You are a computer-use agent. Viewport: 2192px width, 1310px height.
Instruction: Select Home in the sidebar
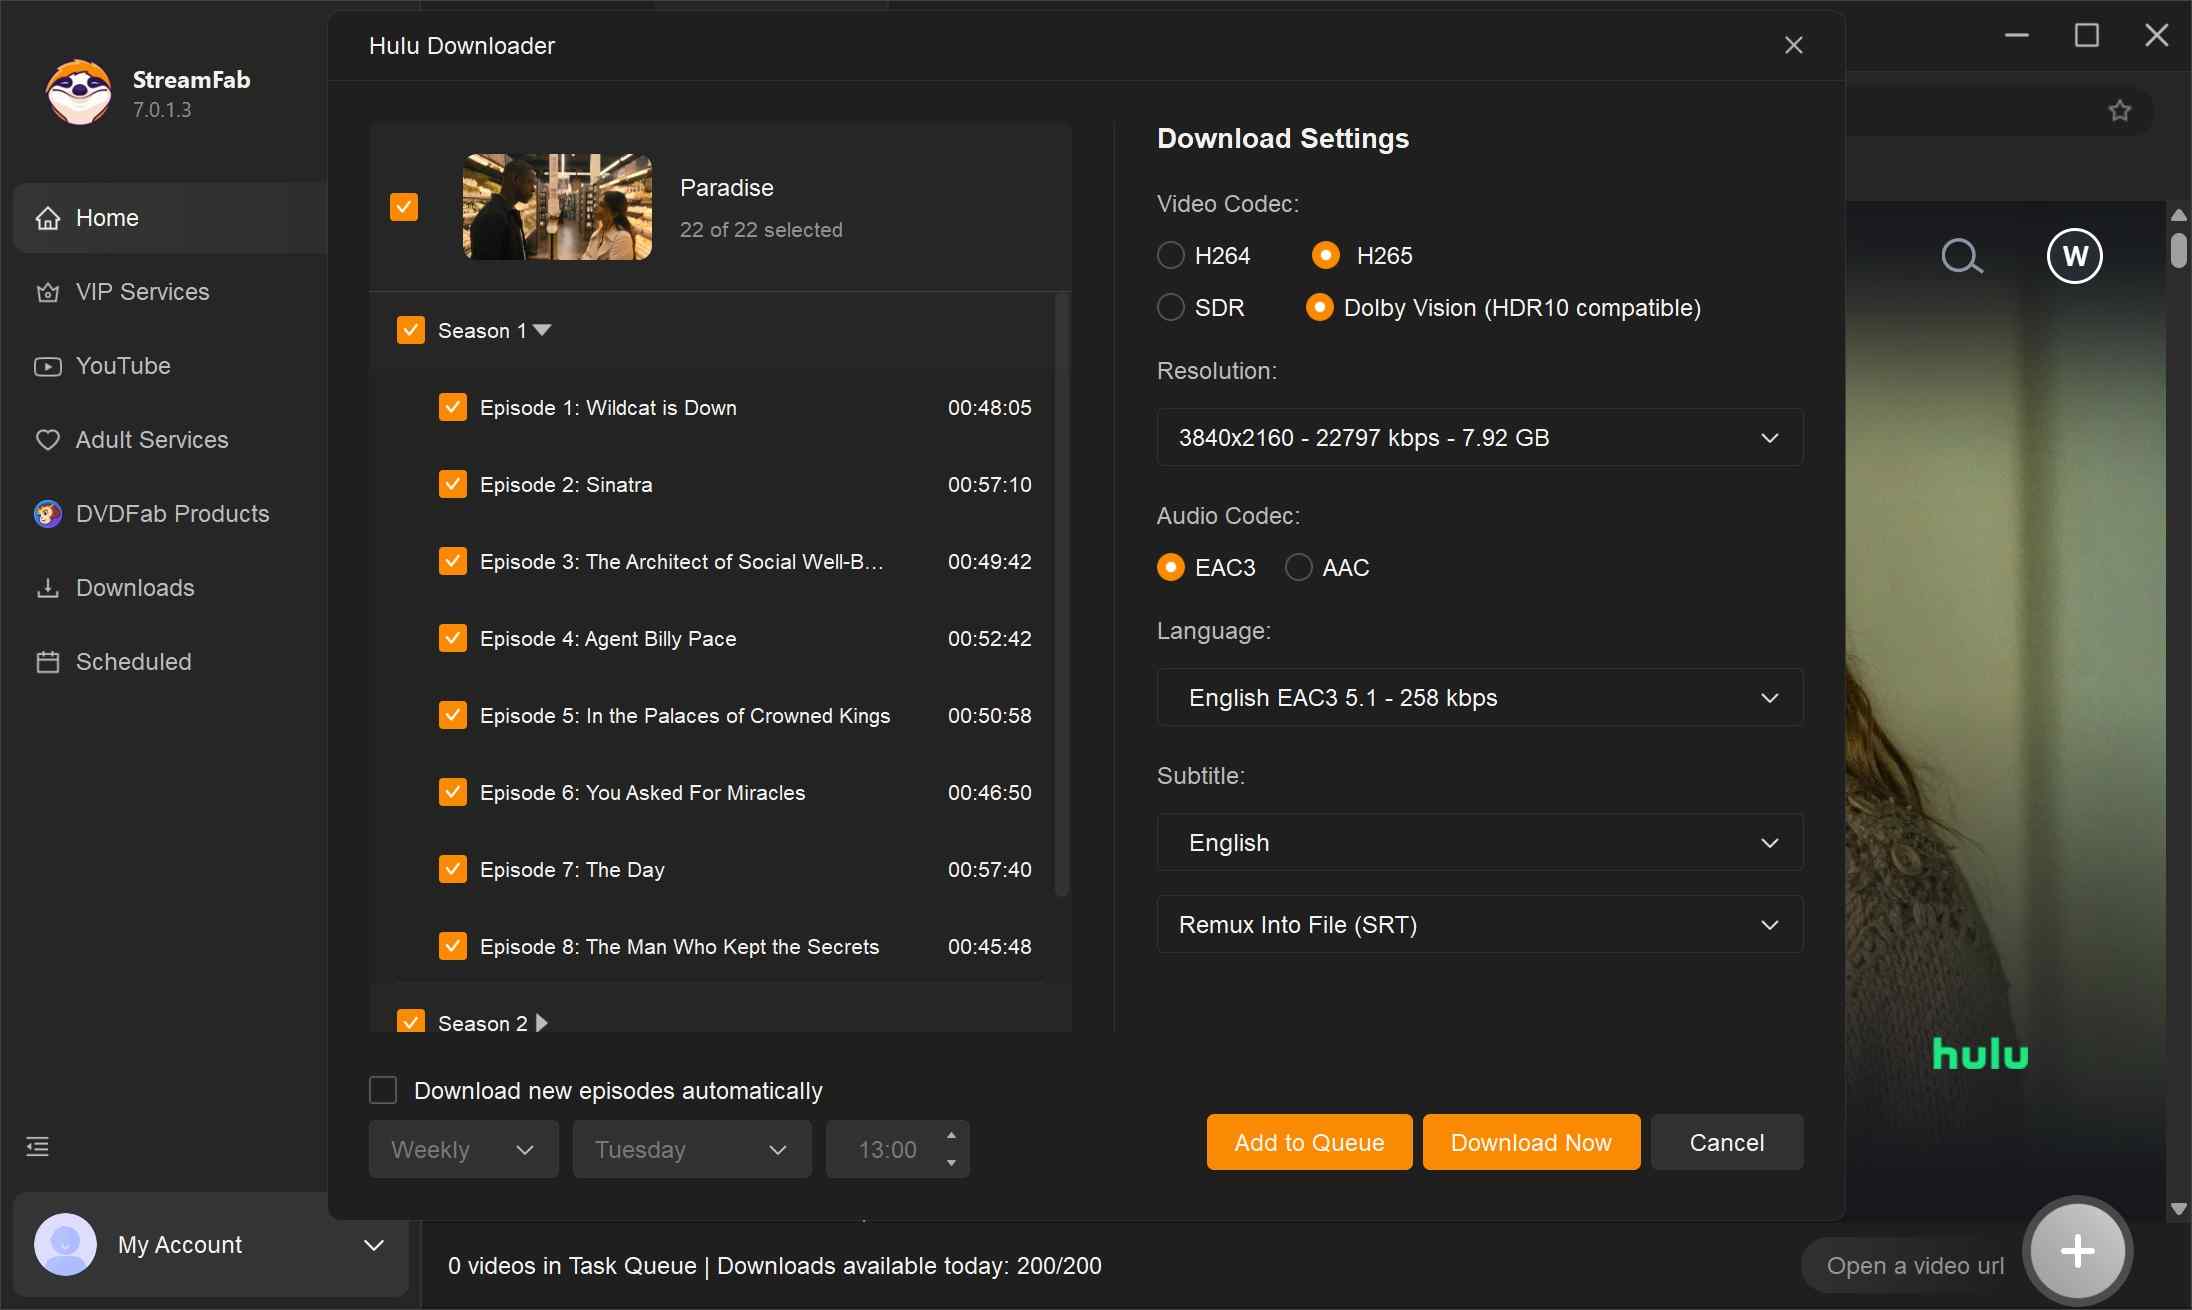(x=108, y=217)
